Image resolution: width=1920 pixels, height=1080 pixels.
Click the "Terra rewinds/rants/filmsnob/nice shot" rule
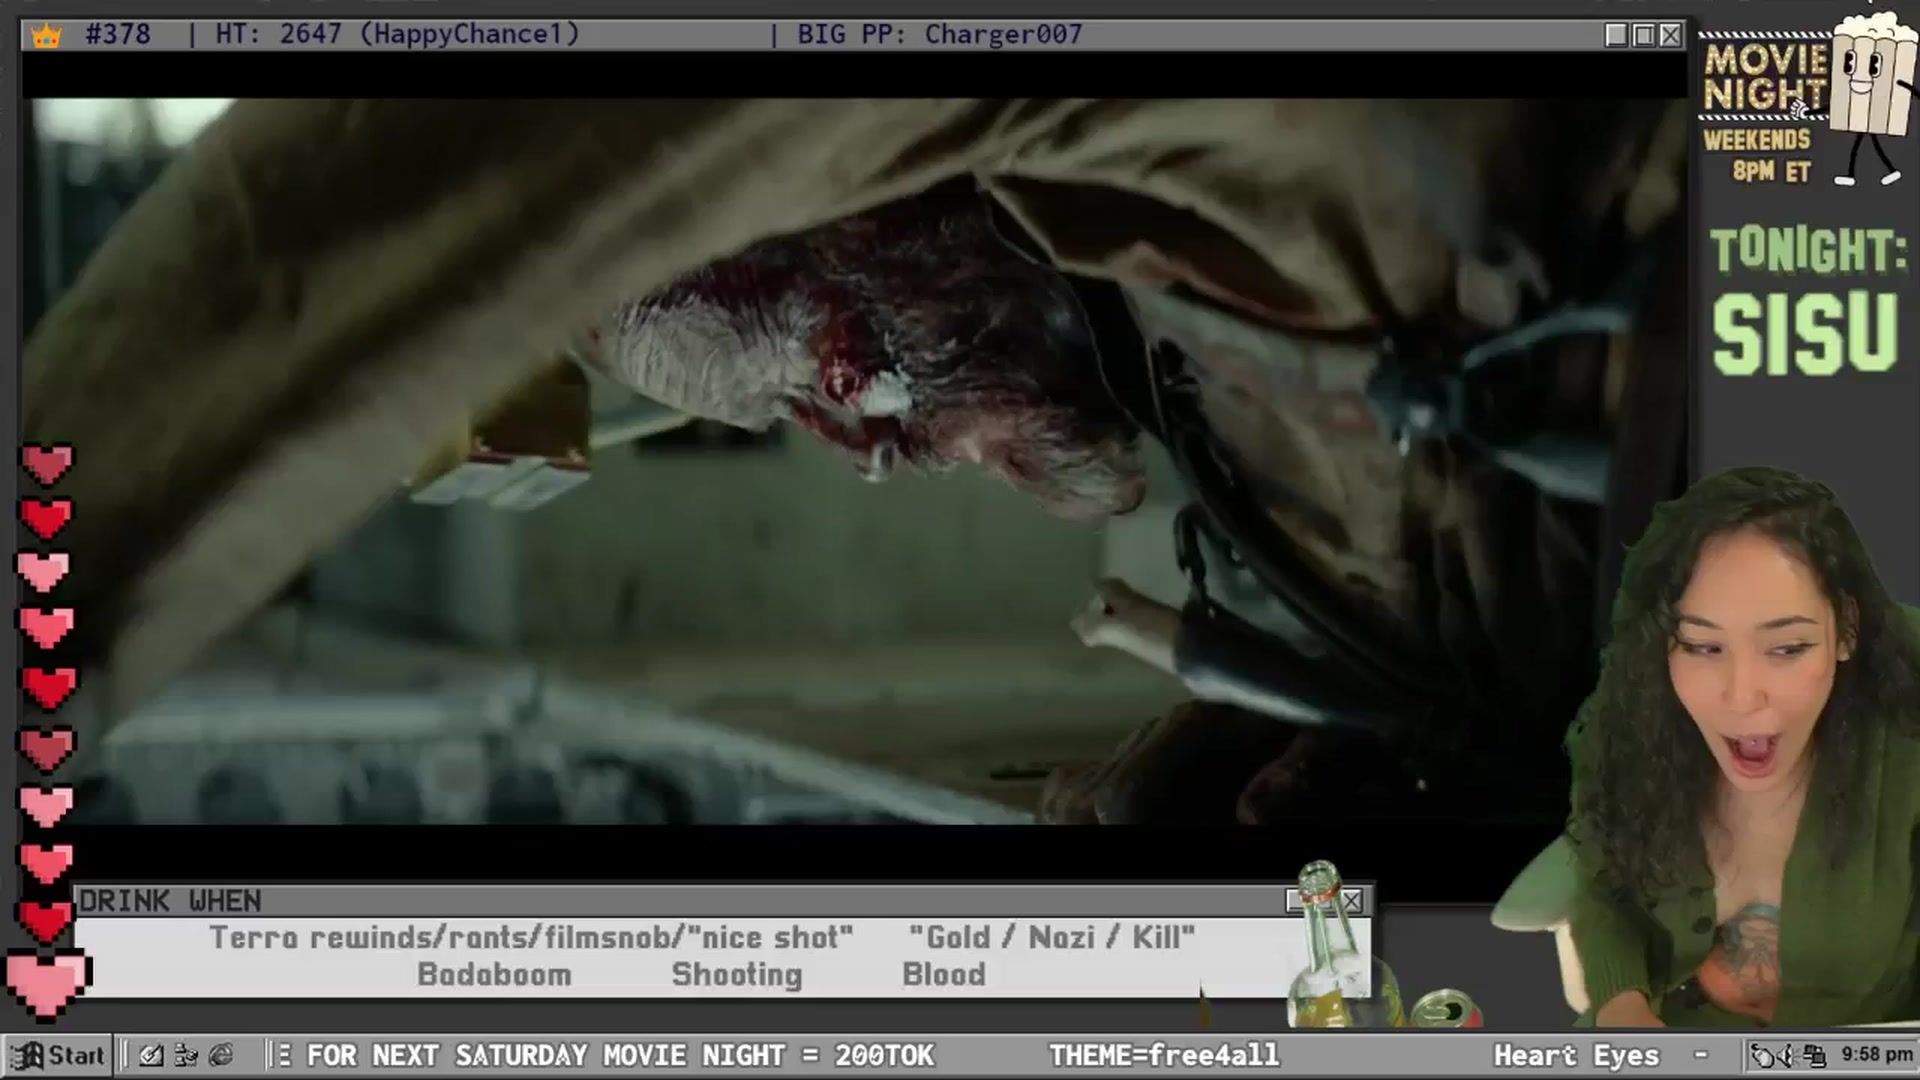(531, 938)
